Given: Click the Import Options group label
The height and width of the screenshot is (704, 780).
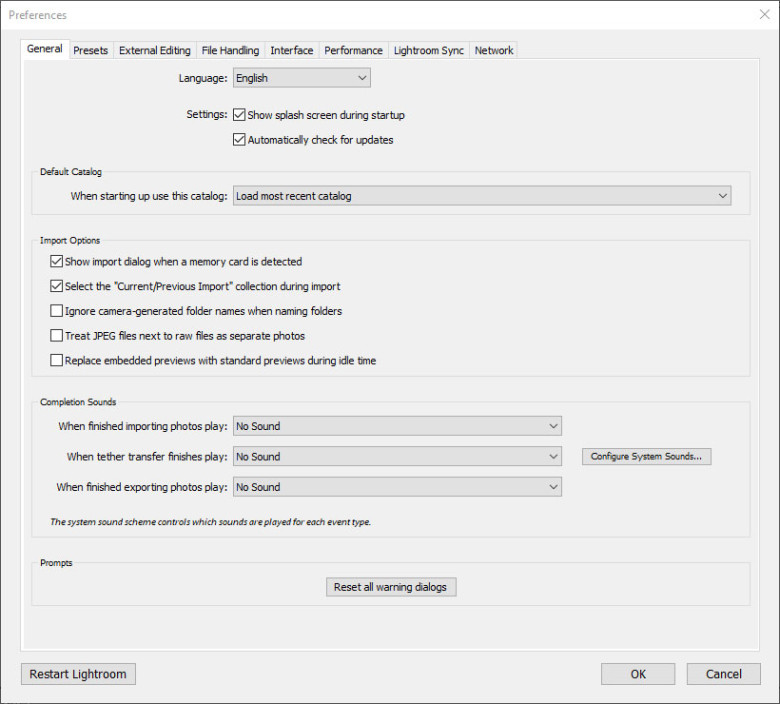Looking at the screenshot, I should (x=70, y=240).
